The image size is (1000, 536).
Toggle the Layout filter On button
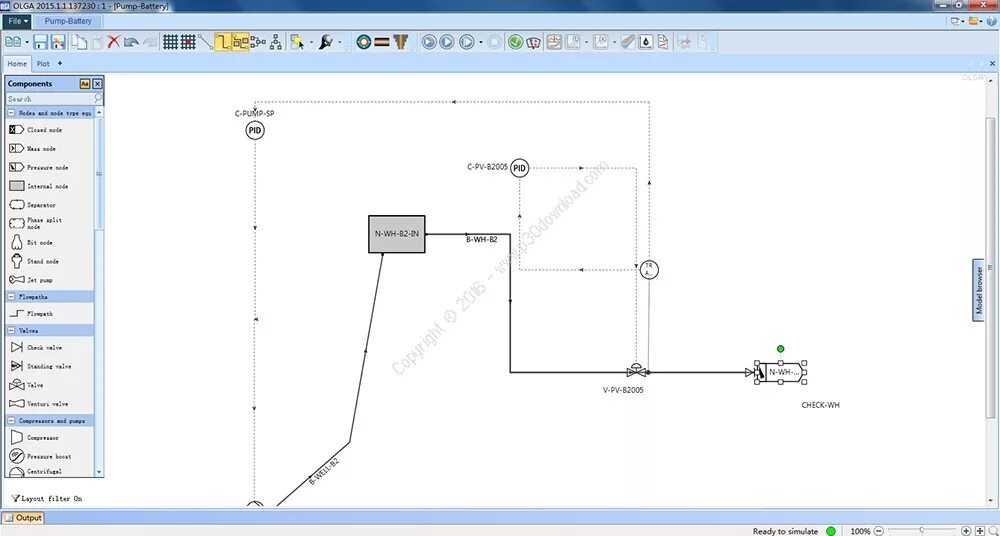pyautogui.click(x=47, y=498)
